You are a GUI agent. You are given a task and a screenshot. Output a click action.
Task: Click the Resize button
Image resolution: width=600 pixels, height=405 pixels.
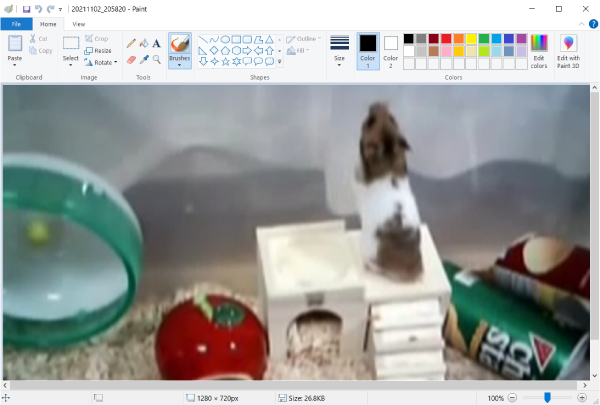pyautogui.click(x=98, y=50)
